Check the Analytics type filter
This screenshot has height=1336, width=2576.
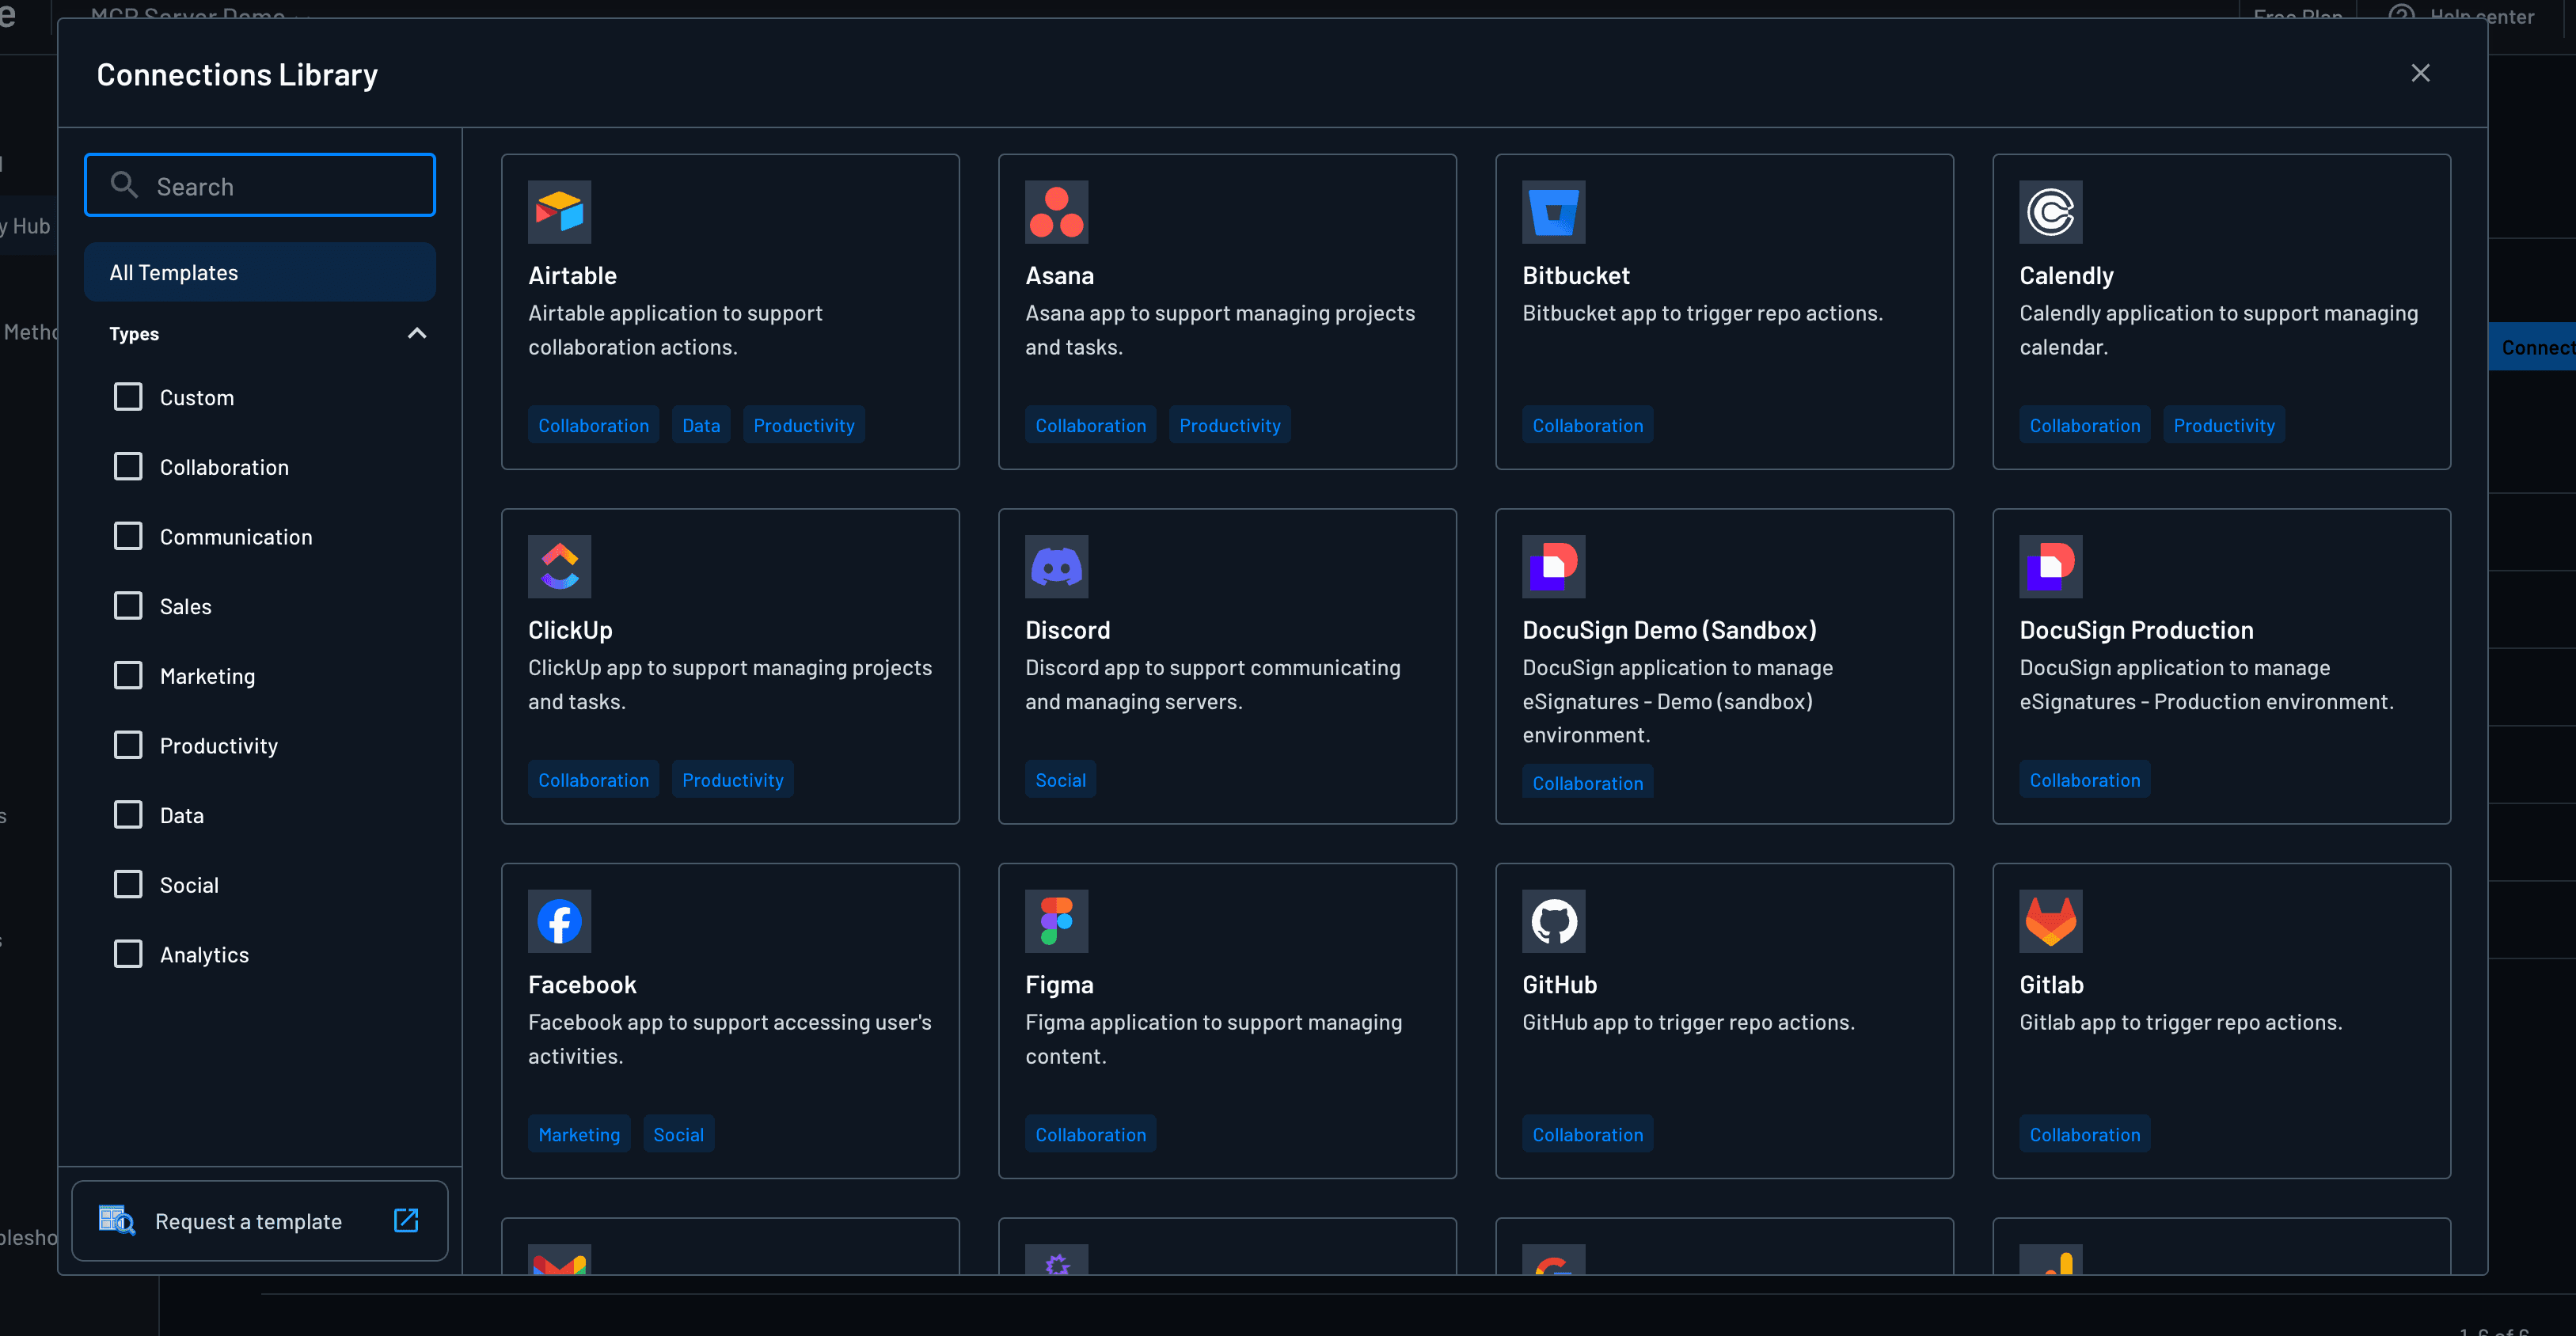tap(128, 954)
